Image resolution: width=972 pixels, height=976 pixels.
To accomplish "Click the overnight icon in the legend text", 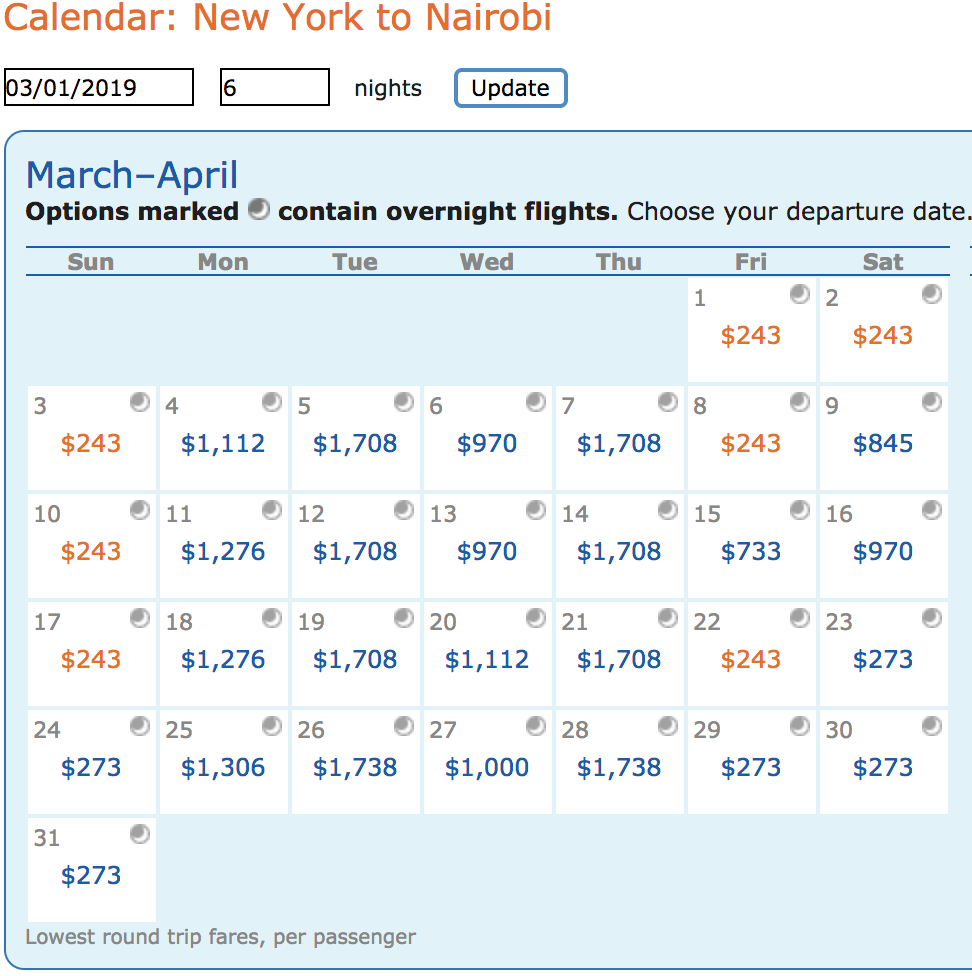I will pos(259,210).
